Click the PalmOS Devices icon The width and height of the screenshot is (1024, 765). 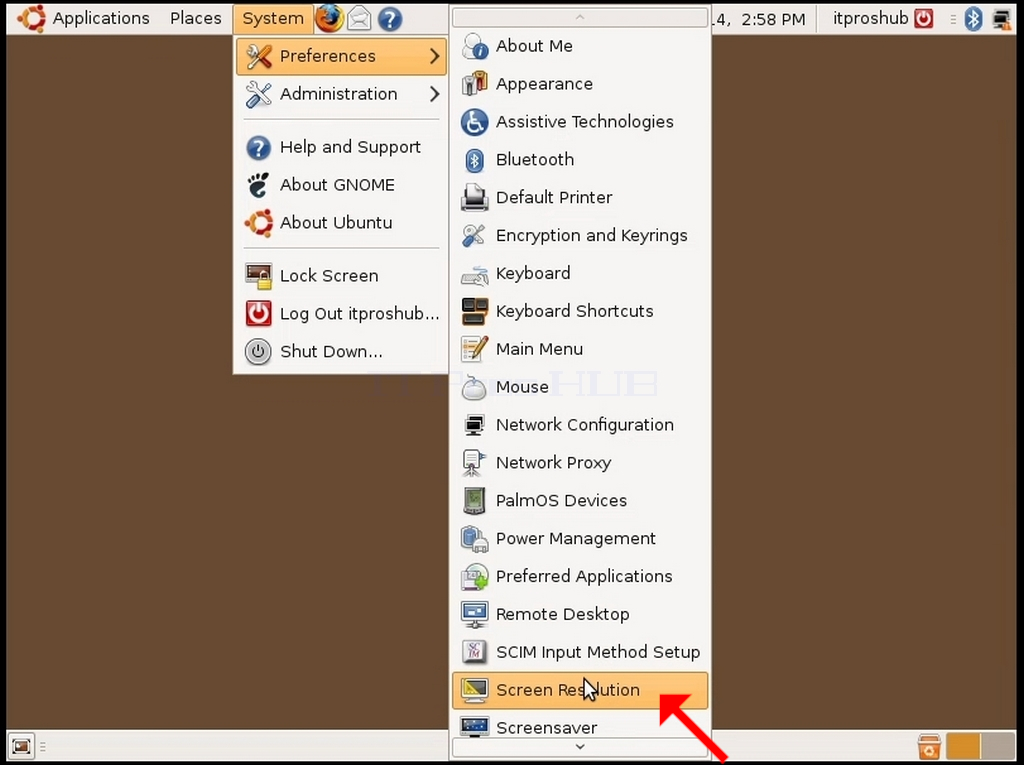[x=475, y=501]
